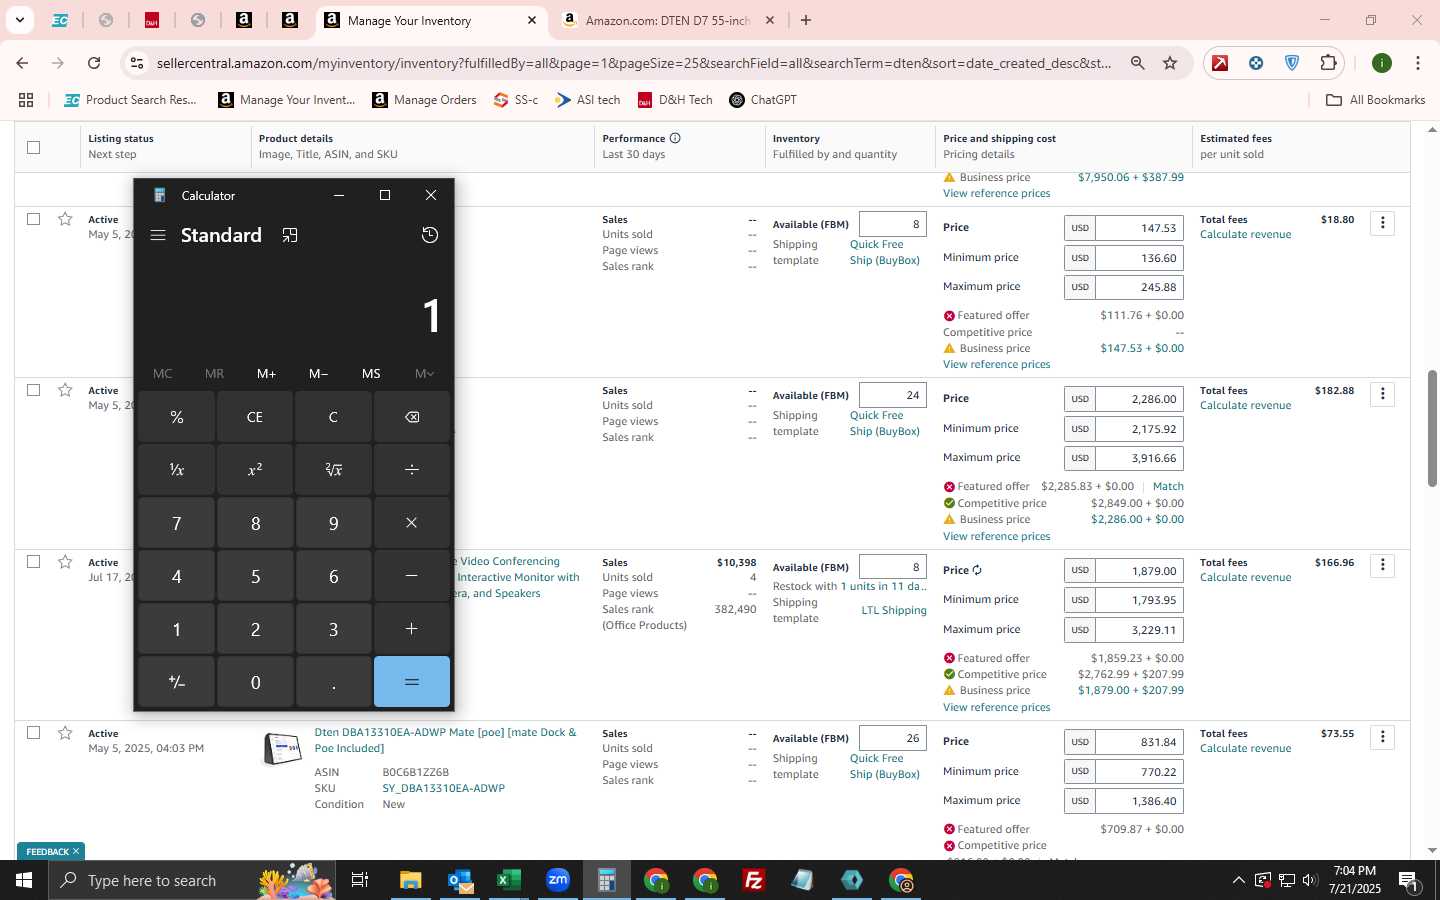Select checkbox for the 147.53 price listing
This screenshot has width=1440, height=900.
tap(33, 218)
